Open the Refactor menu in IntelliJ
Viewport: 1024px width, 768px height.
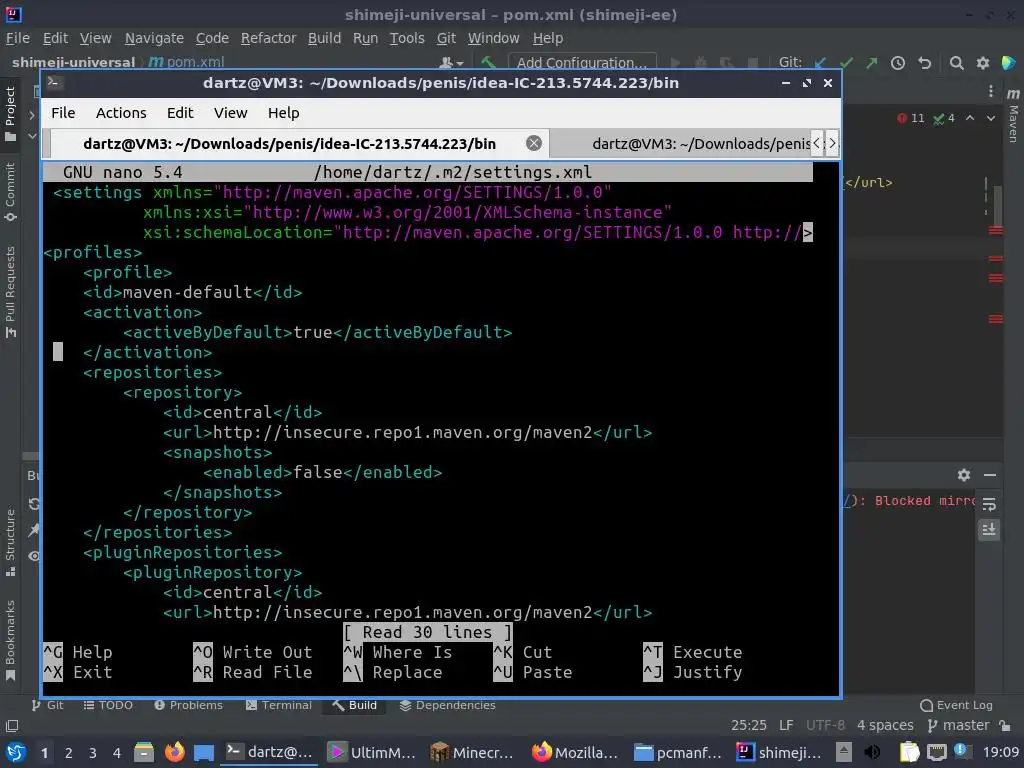tap(268, 39)
